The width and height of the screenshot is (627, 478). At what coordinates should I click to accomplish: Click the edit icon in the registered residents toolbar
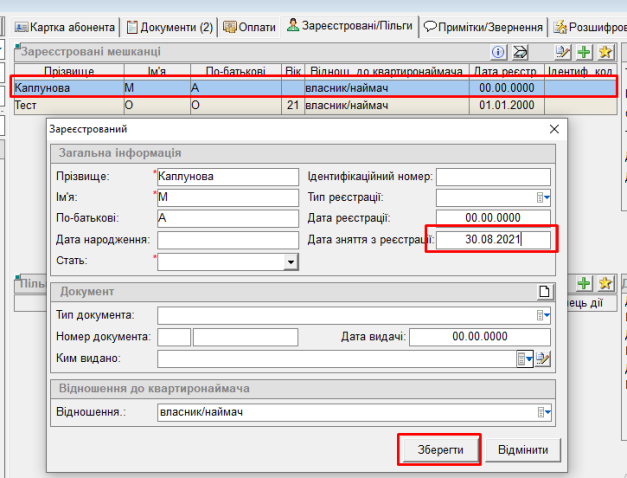pyautogui.click(x=563, y=51)
